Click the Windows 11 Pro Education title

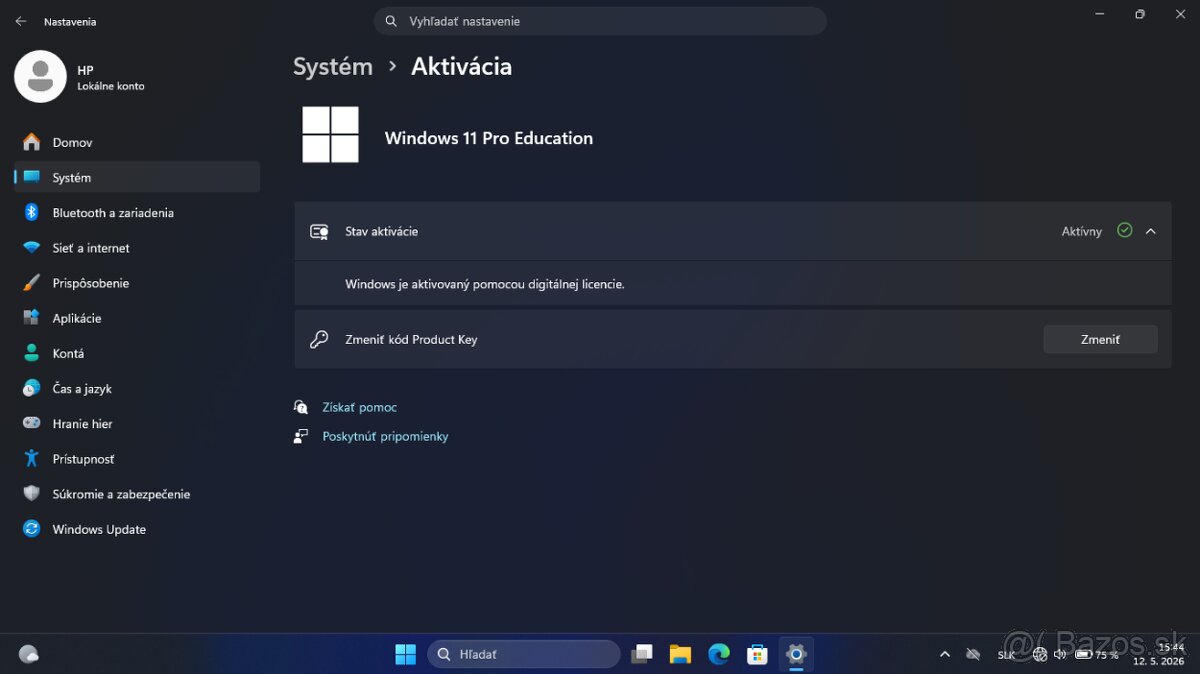point(489,138)
